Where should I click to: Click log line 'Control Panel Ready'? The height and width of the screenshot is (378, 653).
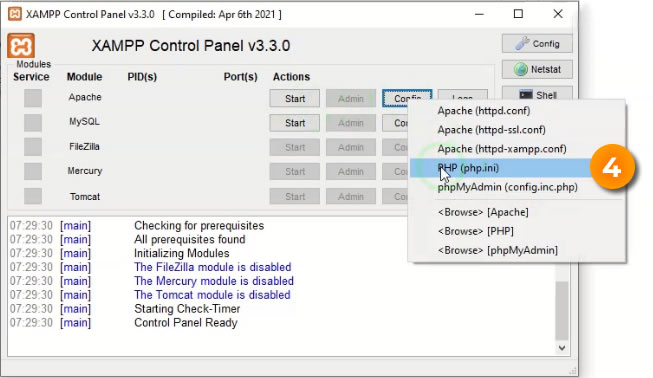coord(186,323)
